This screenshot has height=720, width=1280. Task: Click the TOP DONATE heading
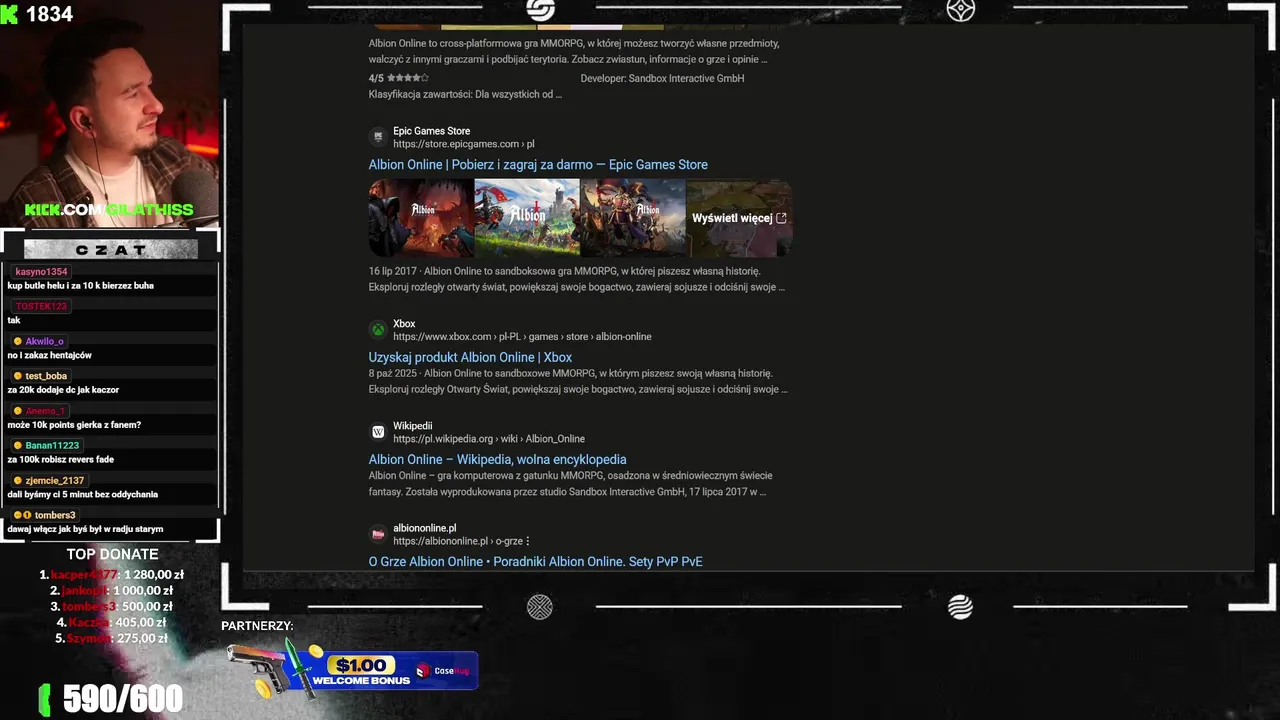[112, 554]
